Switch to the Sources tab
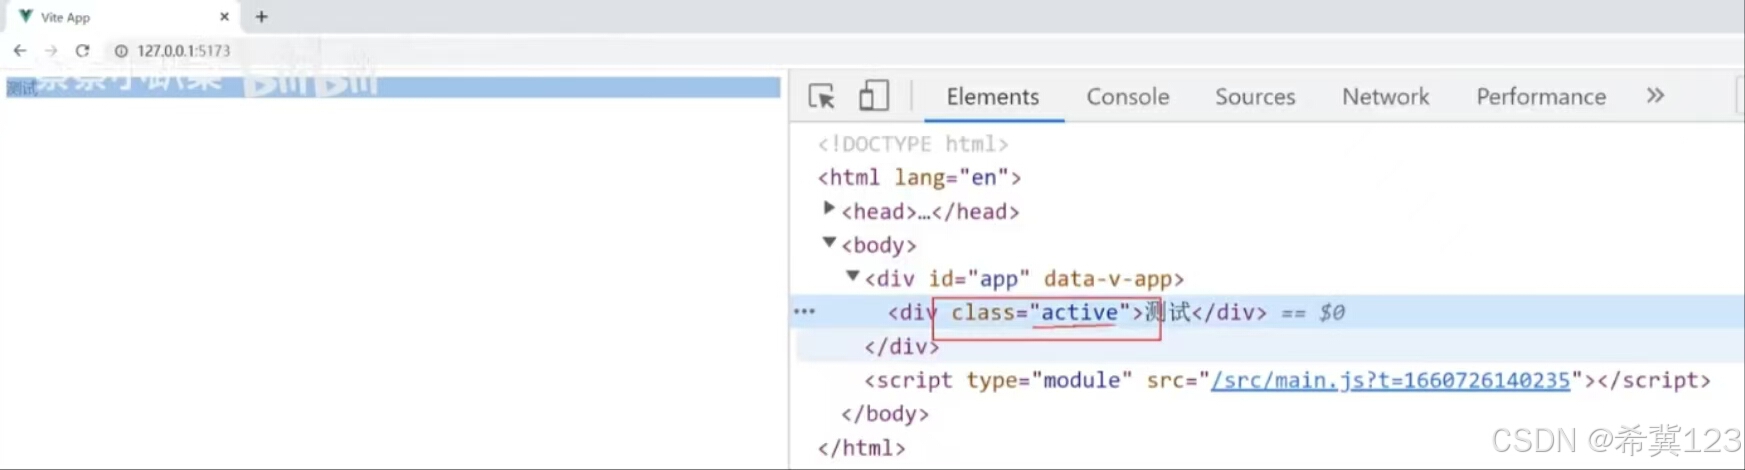The width and height of the screenshot is (1745, 470). (x=1255, y=97)
